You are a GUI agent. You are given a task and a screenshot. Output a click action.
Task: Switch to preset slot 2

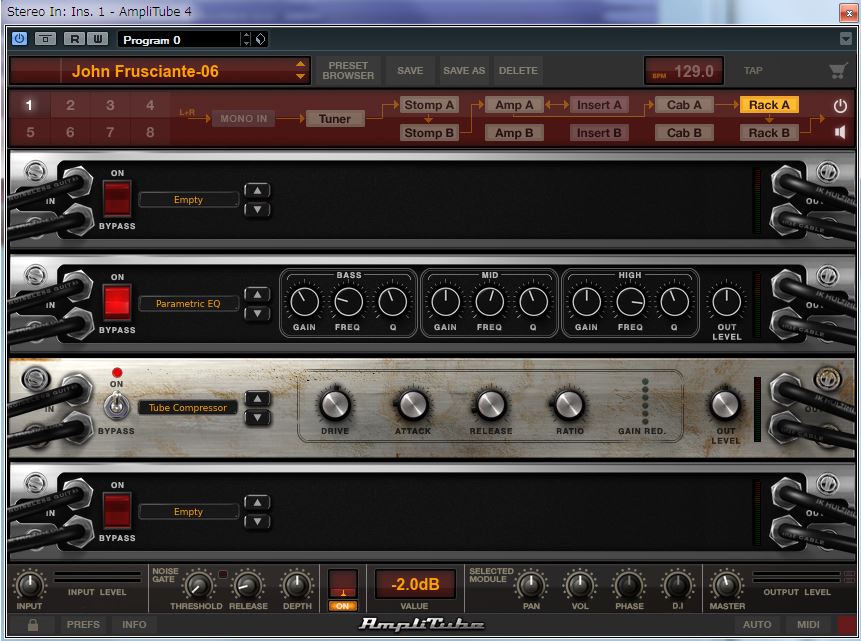point(69,103)
